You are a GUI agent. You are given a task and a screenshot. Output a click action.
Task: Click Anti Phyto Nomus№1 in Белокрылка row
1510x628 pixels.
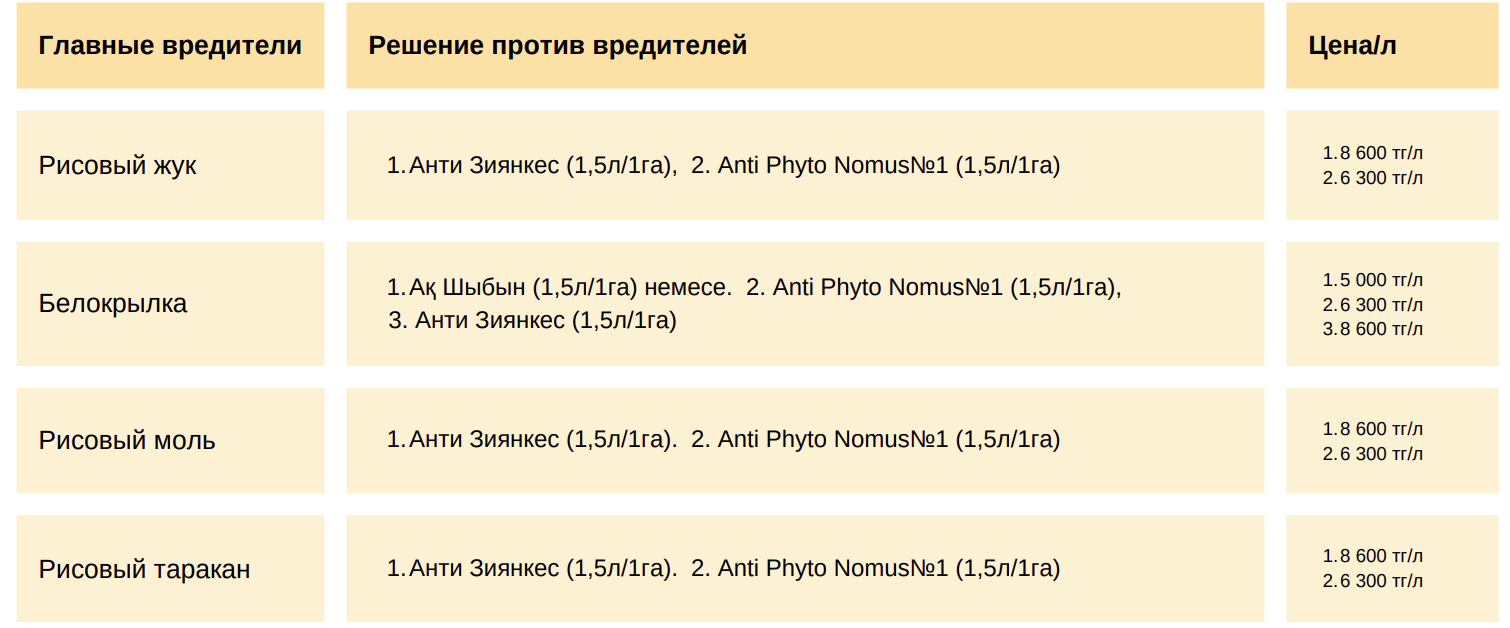pyautogui.click(x=887, y=288)
